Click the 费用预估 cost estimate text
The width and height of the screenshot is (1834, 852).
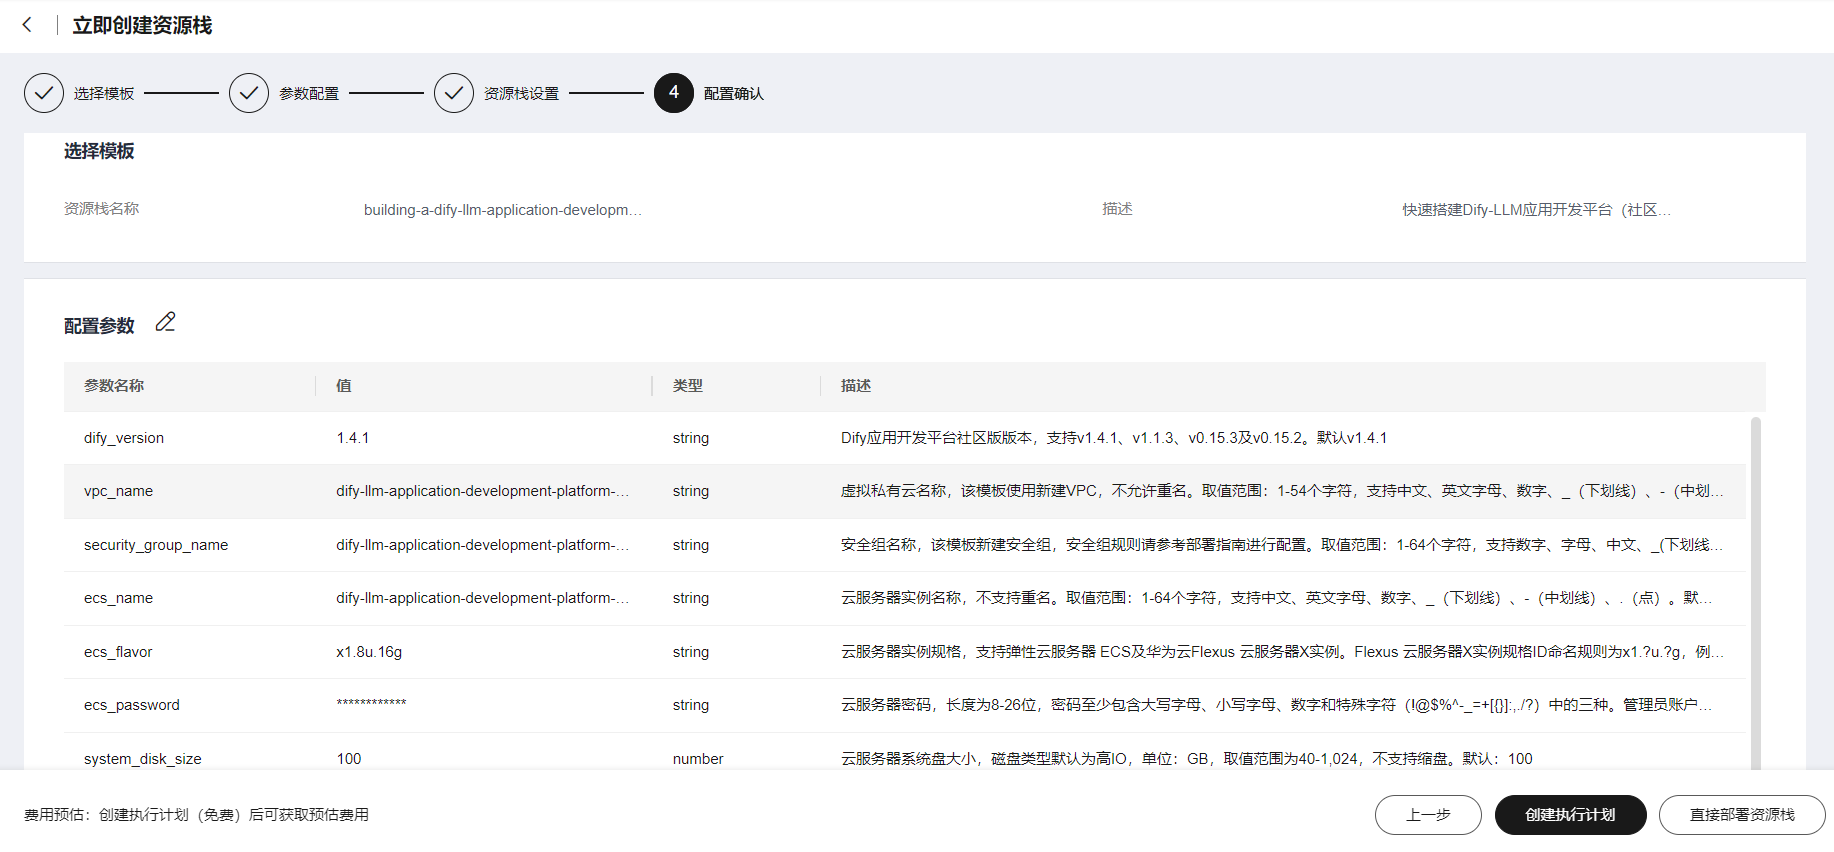pos(196,815)
